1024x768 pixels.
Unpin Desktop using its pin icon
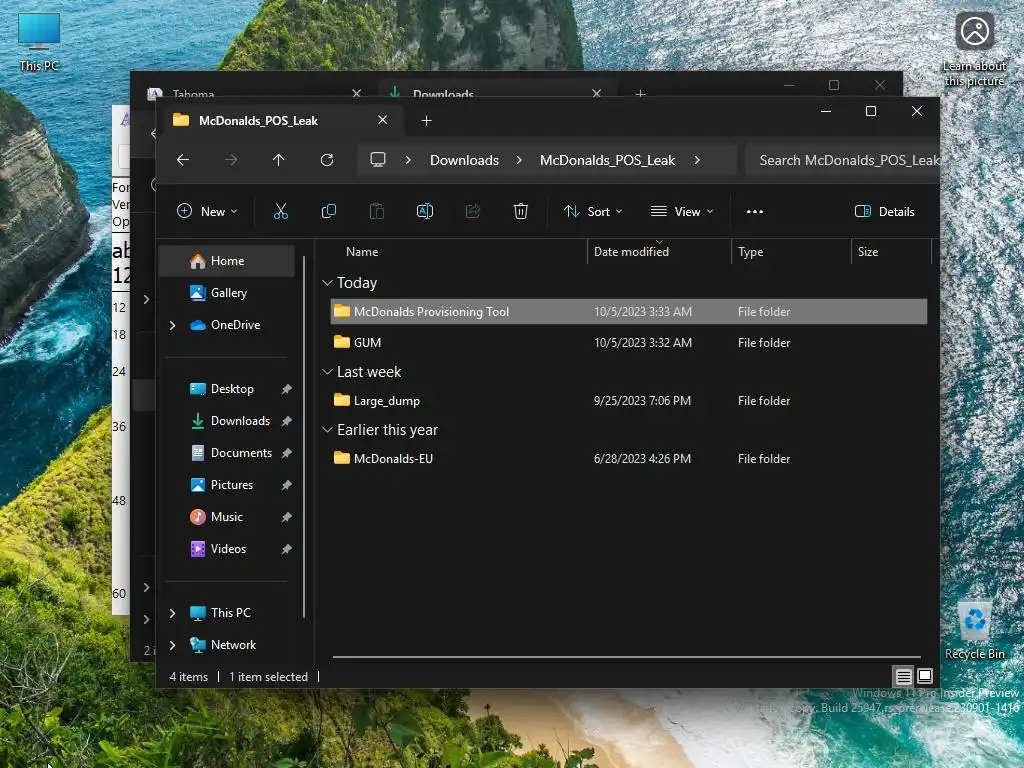pyautogui.click(x=286, y=389)
